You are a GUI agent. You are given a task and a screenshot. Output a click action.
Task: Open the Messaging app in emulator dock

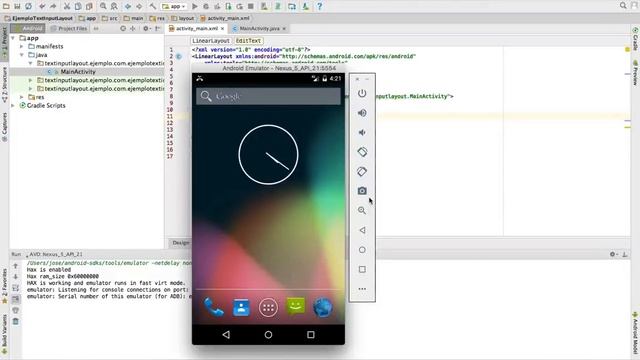point(296,306)
